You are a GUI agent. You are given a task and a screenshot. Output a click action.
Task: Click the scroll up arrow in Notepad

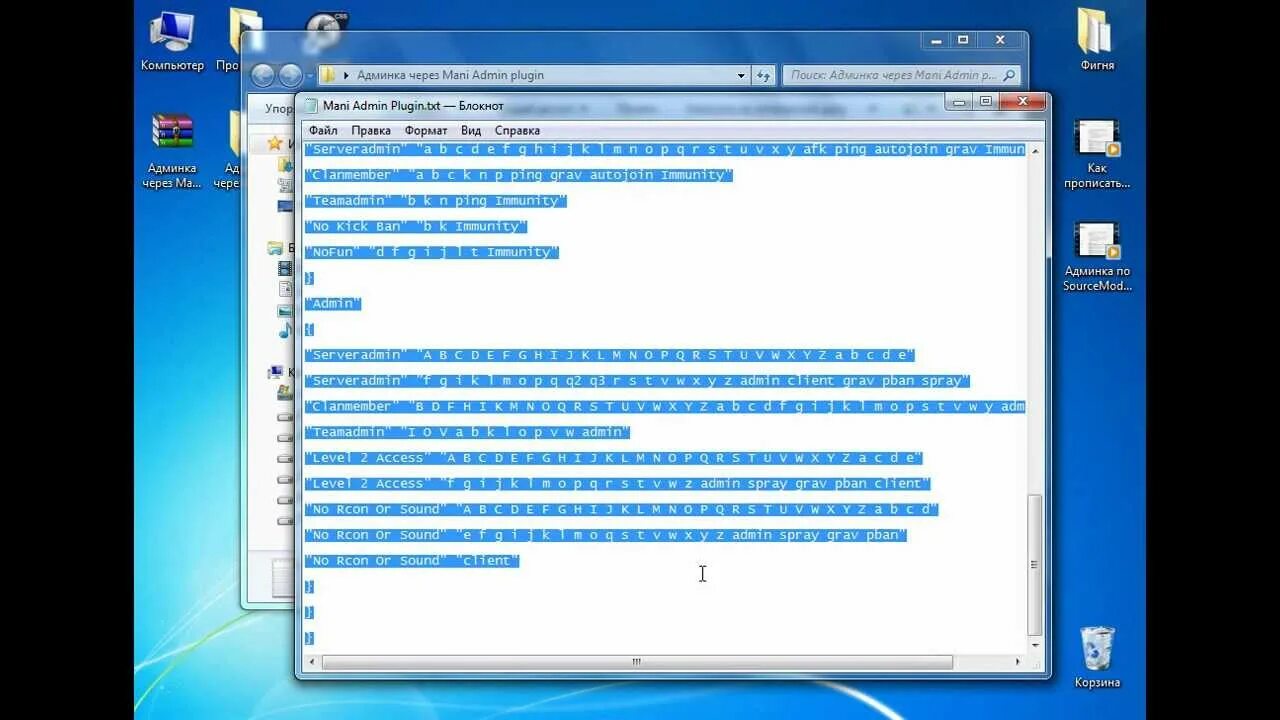tap(1035, 150)
